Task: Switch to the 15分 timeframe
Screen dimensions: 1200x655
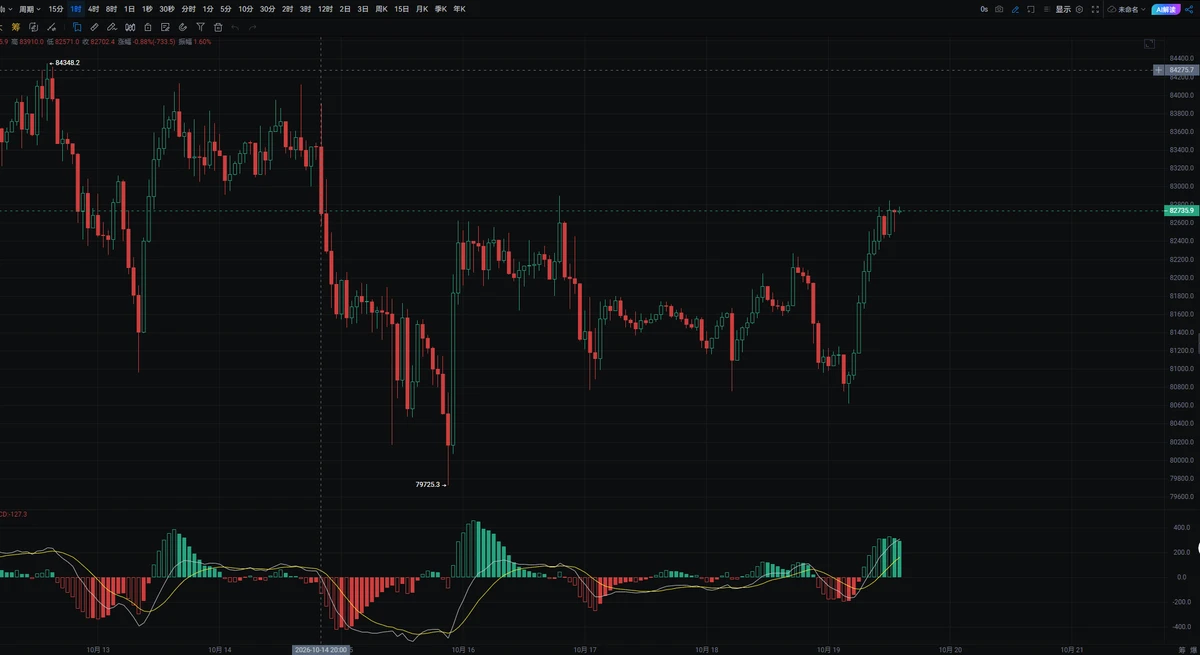Action: point(56,9)
